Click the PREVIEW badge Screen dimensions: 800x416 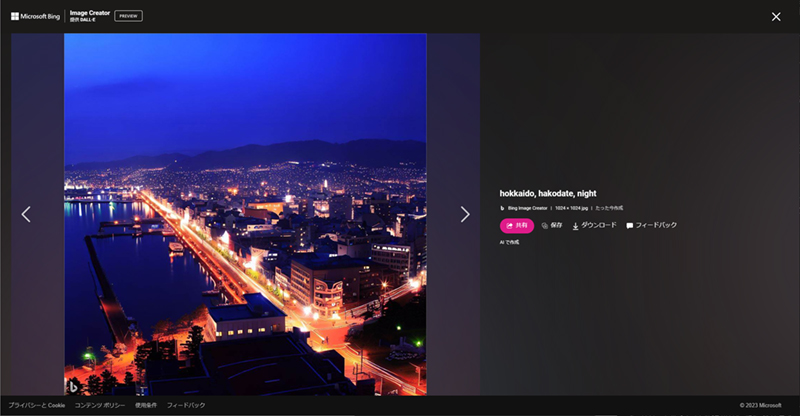click(x=128, y=16)
